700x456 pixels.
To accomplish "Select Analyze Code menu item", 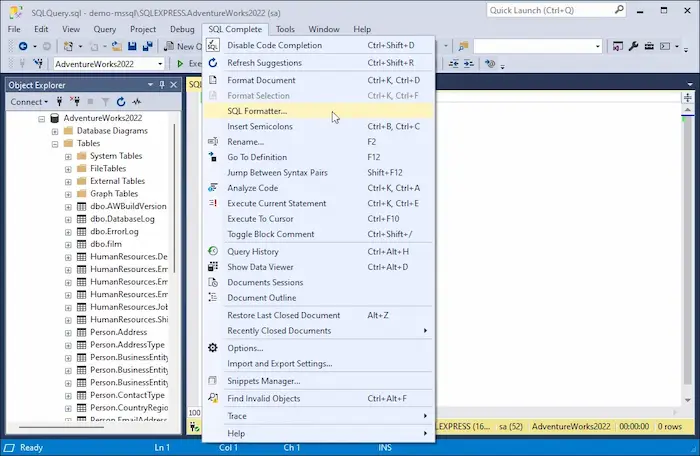I will click(x=319, y=188).
